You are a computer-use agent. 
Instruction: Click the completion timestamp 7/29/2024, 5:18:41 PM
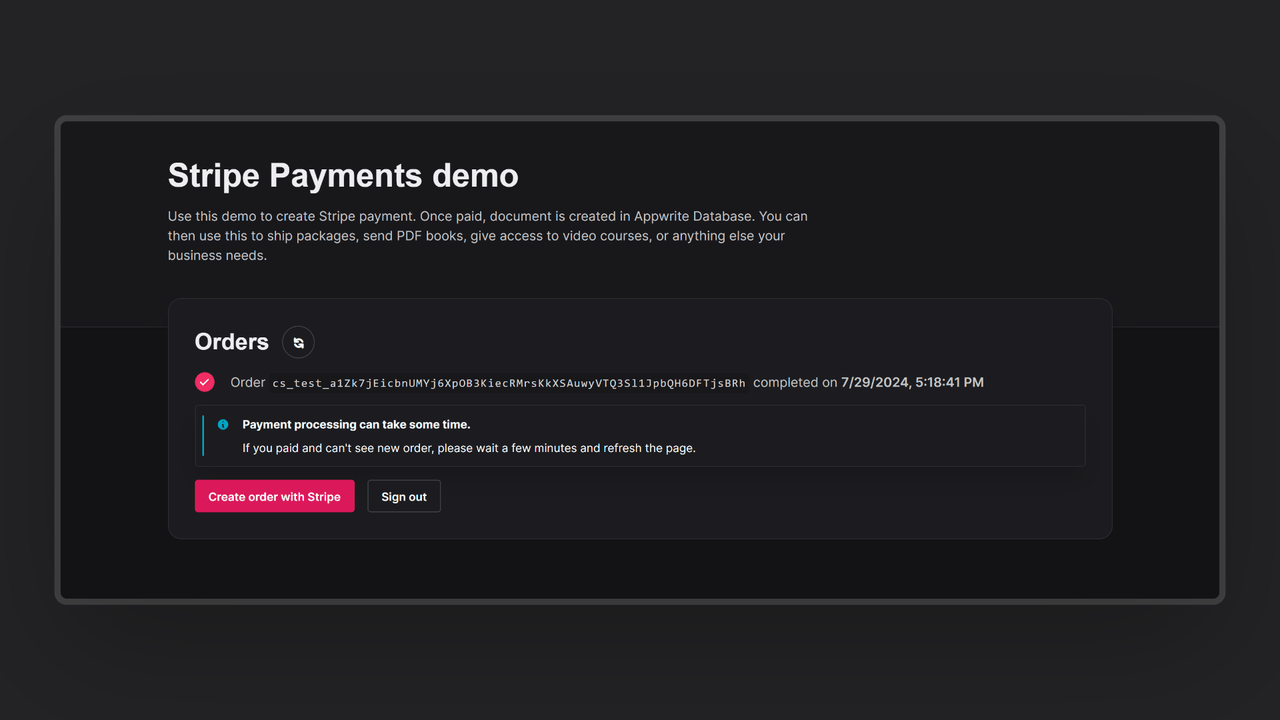(x=912, y=382)
